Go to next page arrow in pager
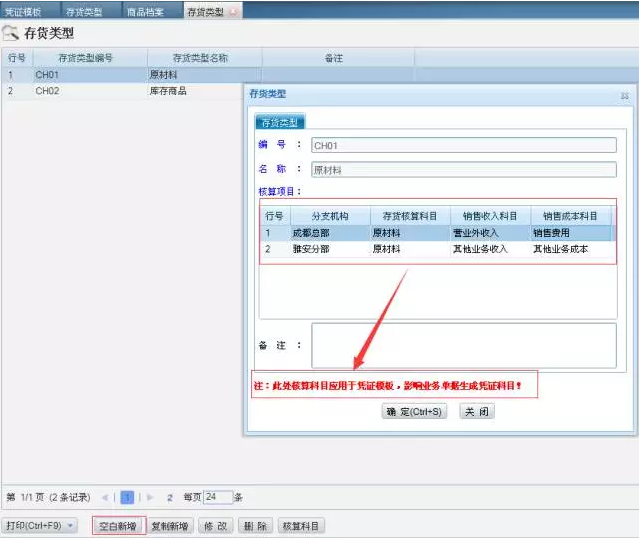The height and width of the screenshot is (539, 641). click(151, 497)
